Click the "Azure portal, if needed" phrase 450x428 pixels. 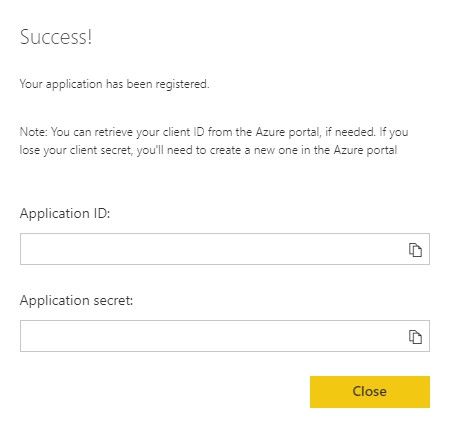315,132
